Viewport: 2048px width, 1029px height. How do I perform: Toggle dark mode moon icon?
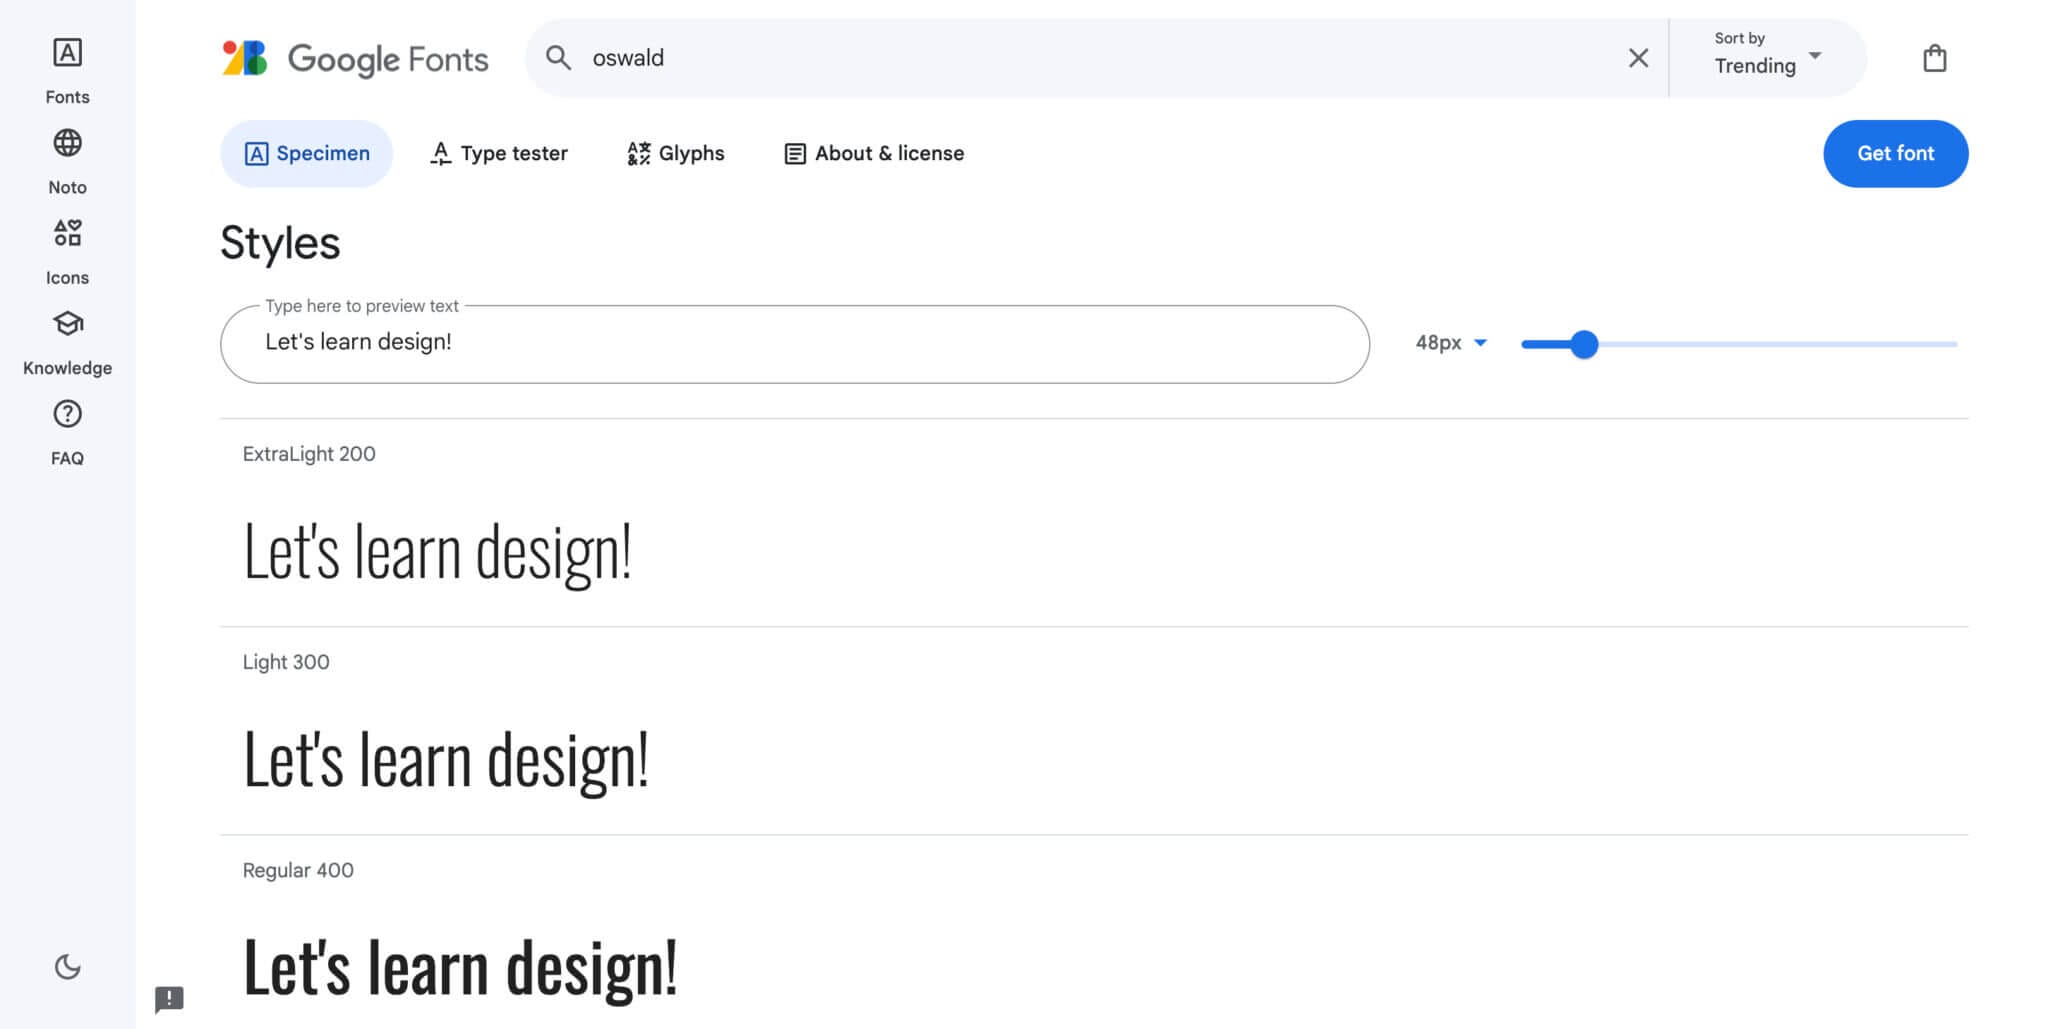click(x=67, y=967)
